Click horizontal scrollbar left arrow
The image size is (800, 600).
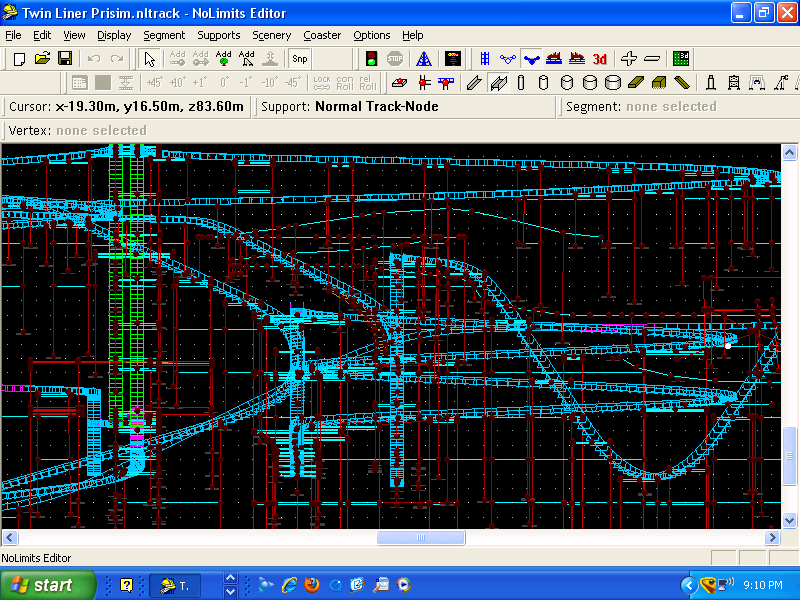[10, 537]
